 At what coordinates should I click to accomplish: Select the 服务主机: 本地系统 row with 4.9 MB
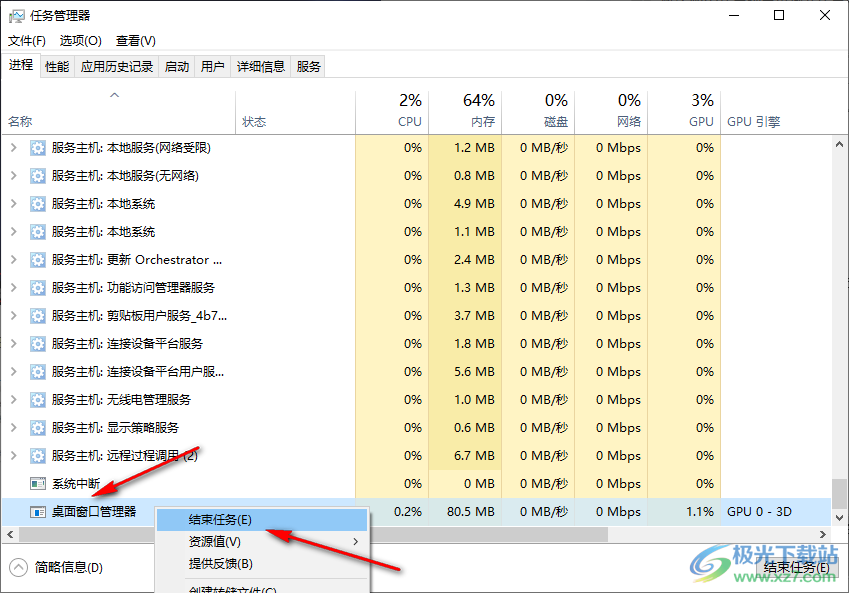click(417, 204)
